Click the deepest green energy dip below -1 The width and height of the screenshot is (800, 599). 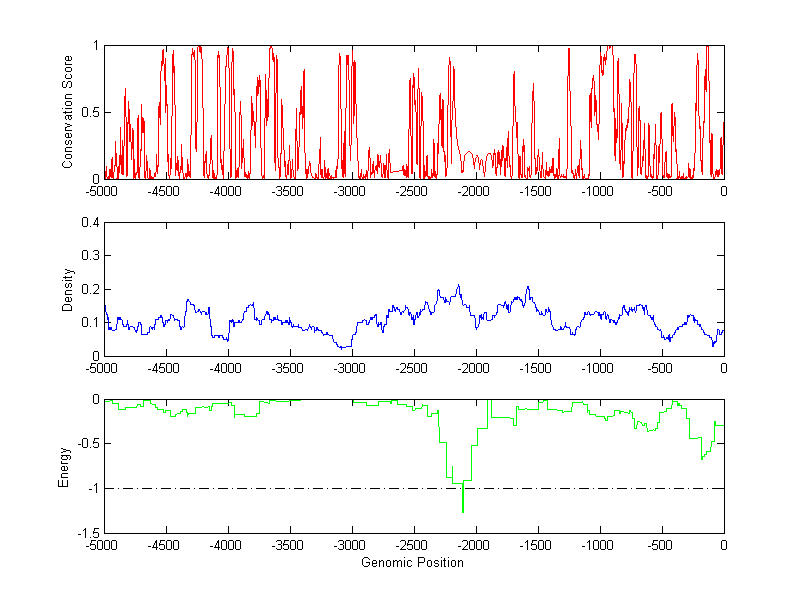click(462, 510)
